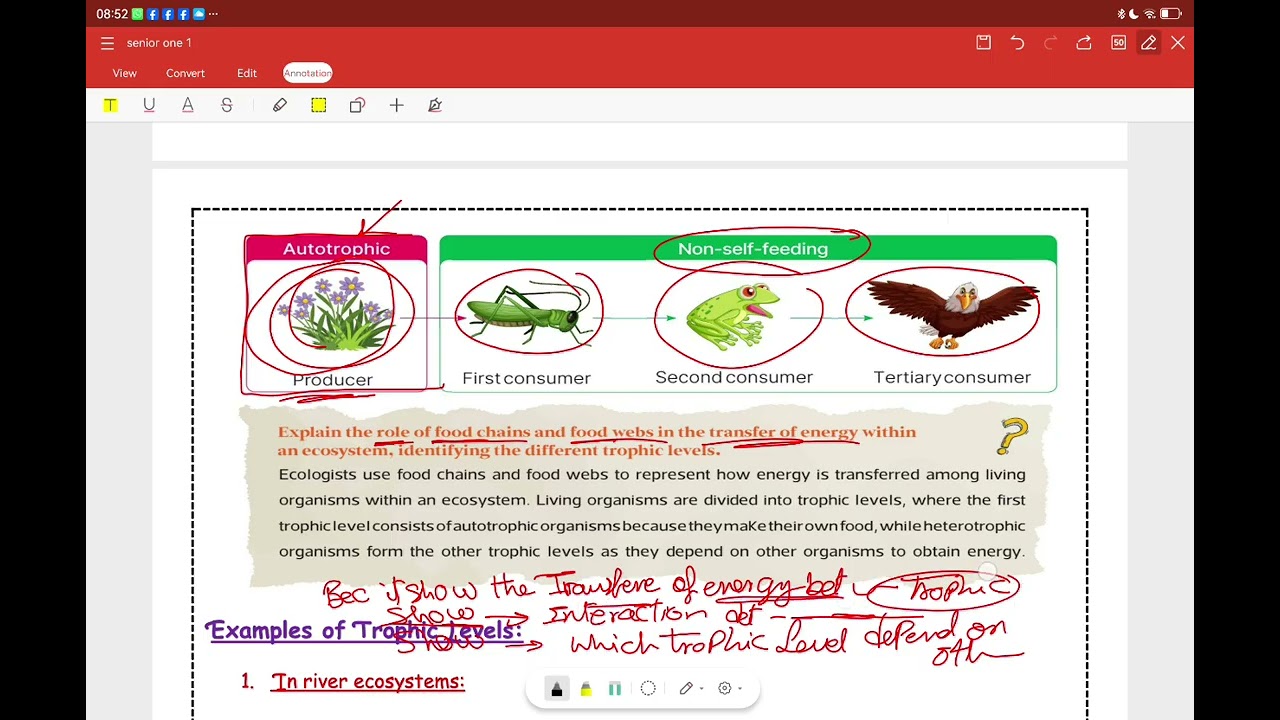Close the document with the X
Viewport: 1280px width, 720px height.
tap(1178, 43)
